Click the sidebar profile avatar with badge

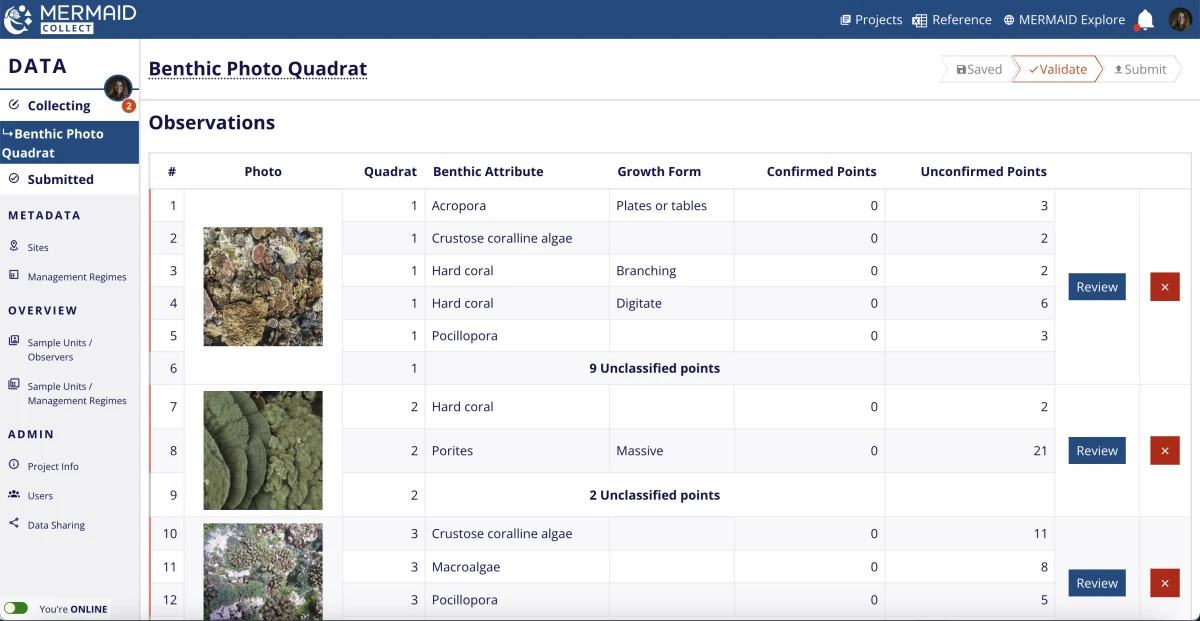tap(118, 88)
